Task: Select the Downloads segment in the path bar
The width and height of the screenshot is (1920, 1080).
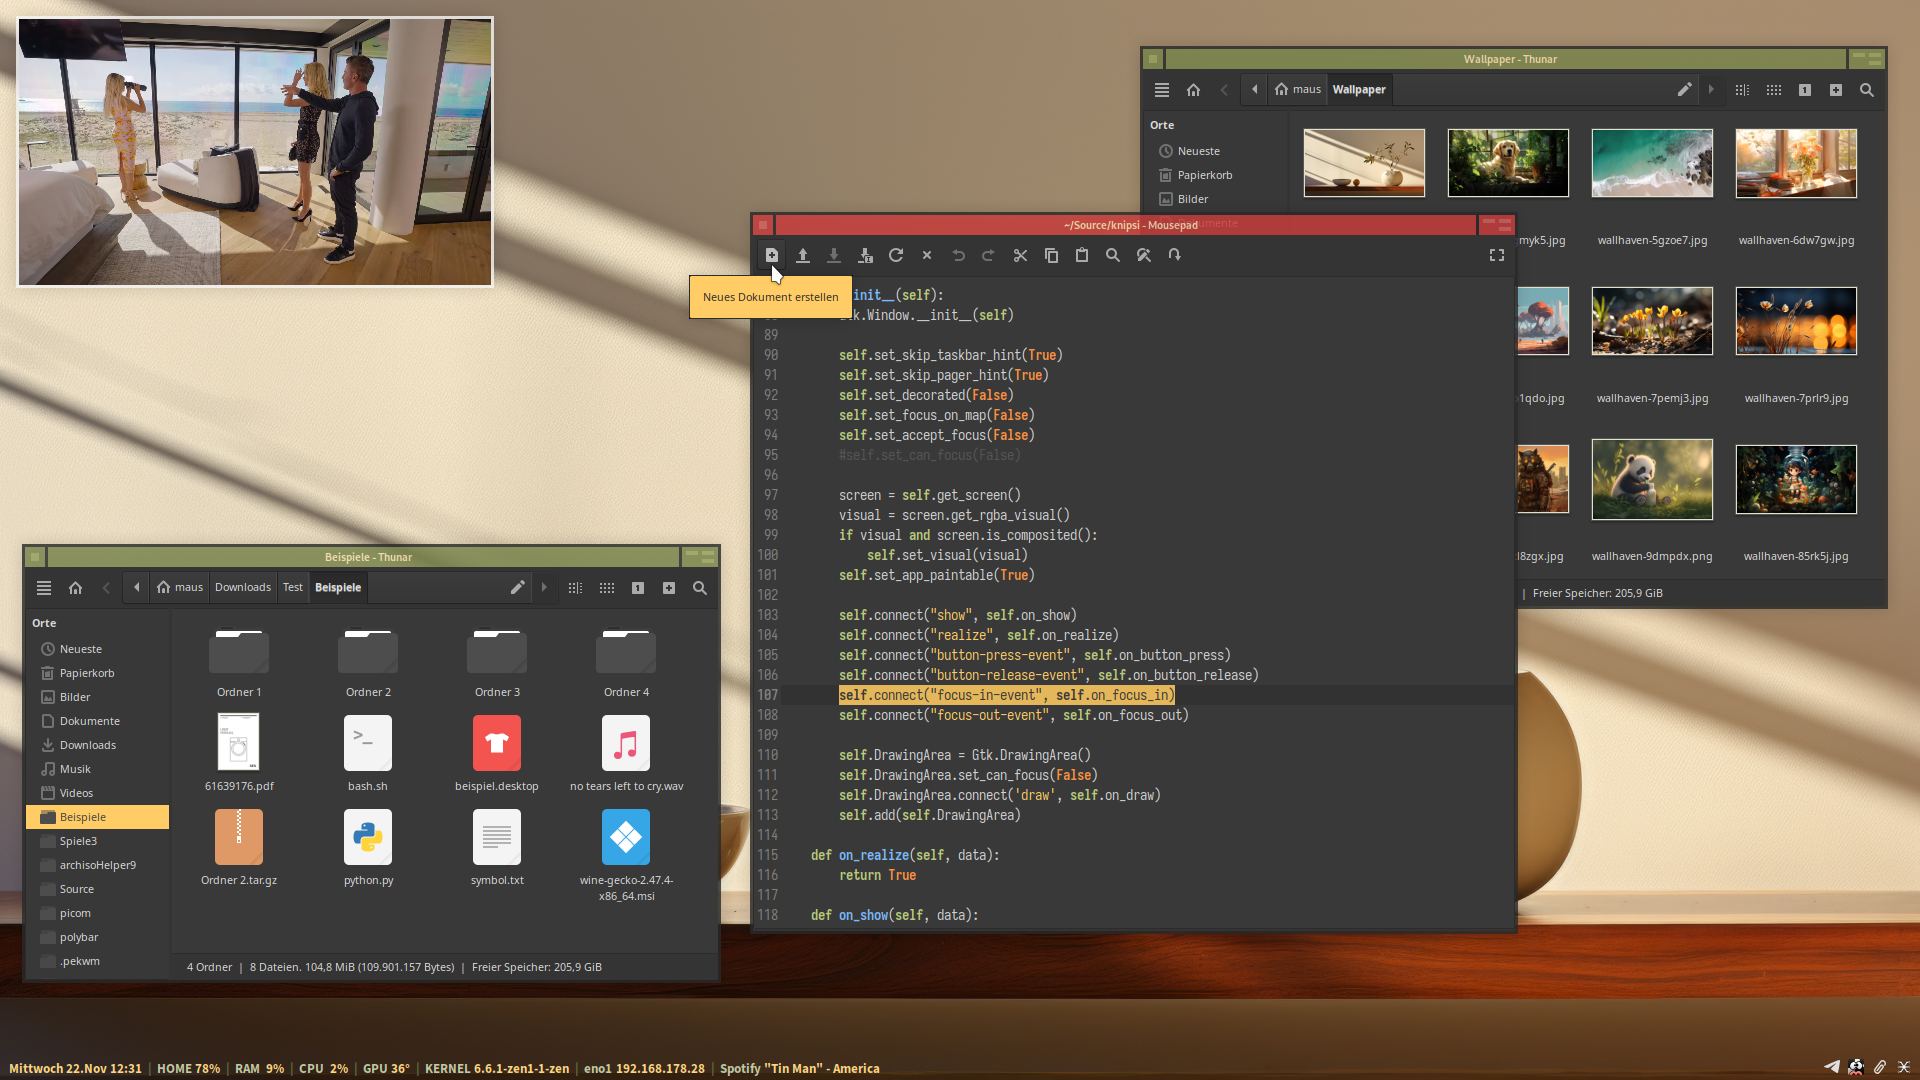Action: 243,588
